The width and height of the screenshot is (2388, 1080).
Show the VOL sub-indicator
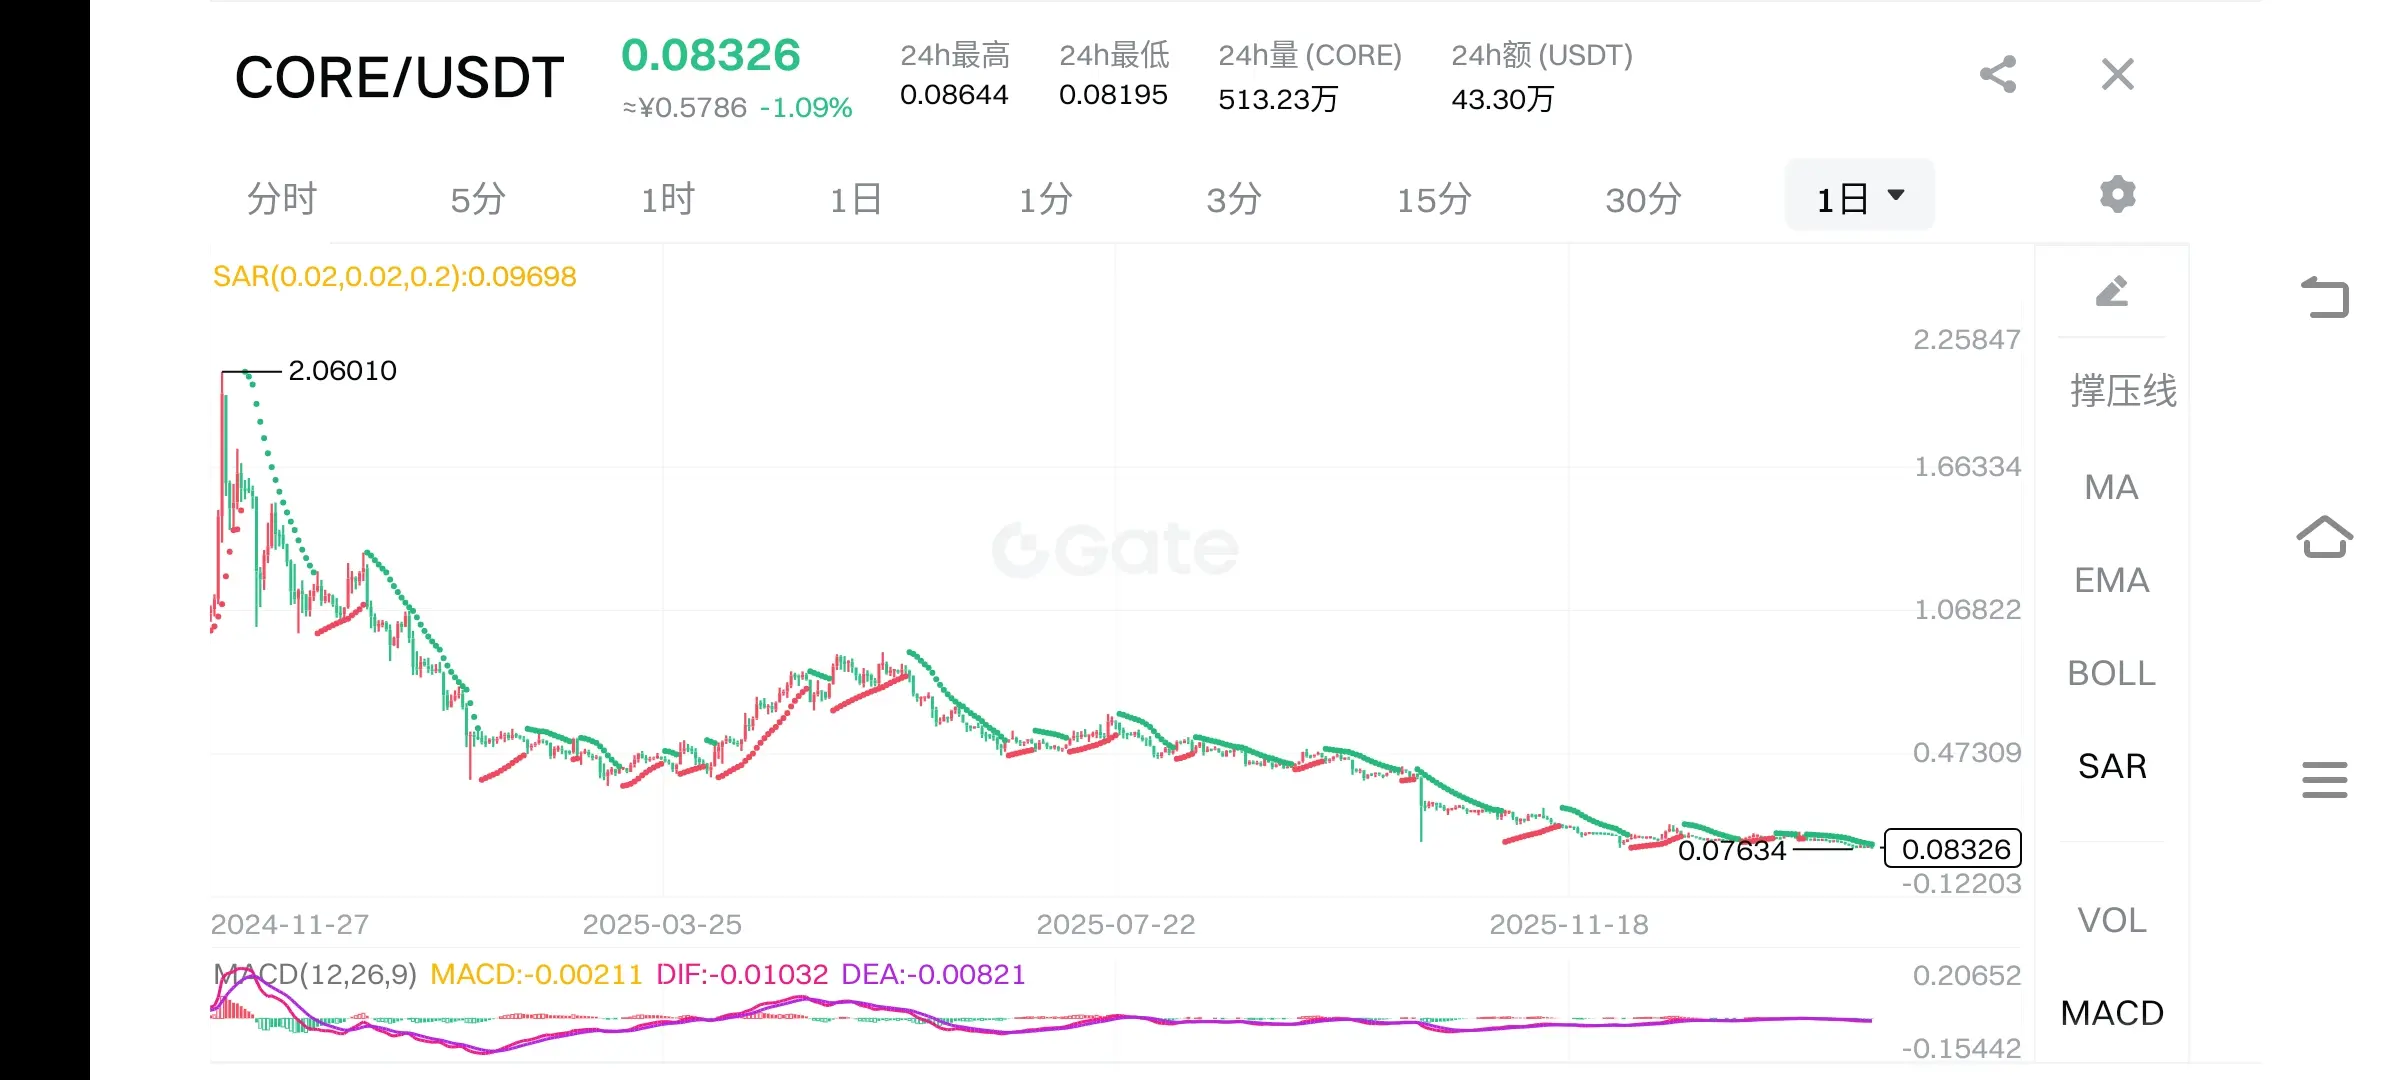[2111, 920]
